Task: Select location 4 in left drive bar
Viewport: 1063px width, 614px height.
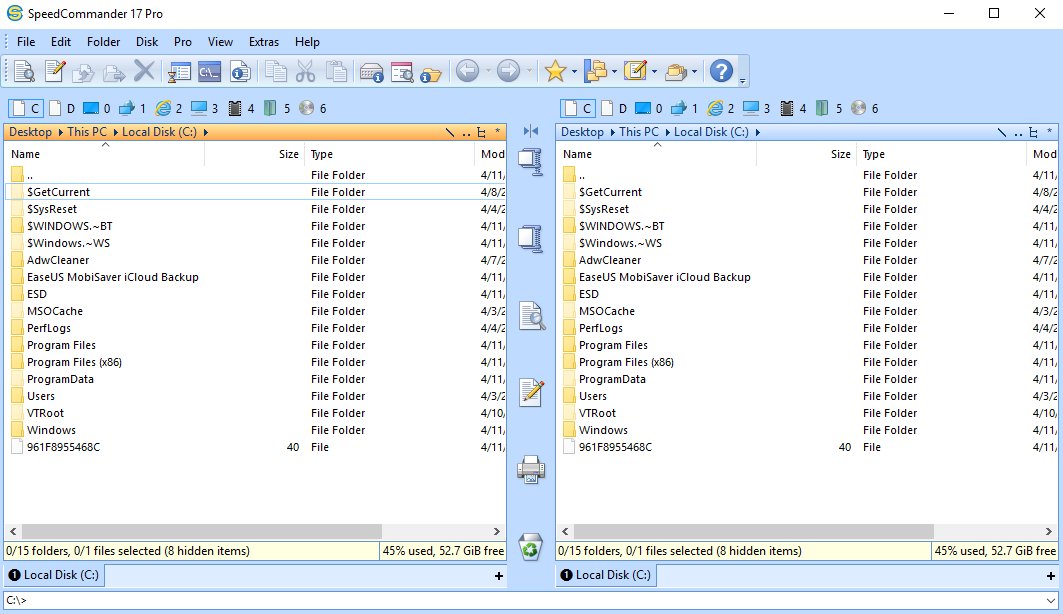Action: click(241, 108)
